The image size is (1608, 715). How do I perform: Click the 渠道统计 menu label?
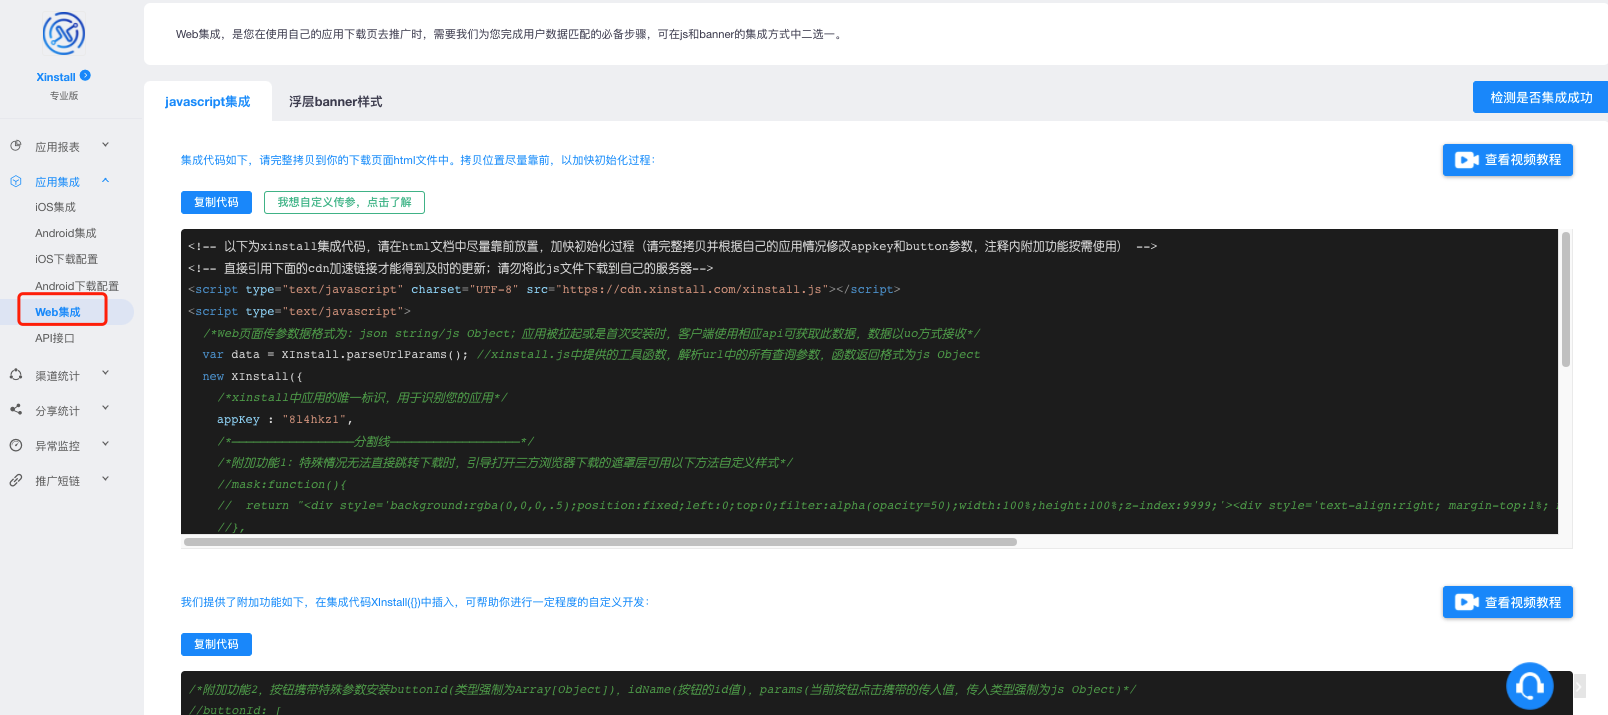tap(57, 376)
